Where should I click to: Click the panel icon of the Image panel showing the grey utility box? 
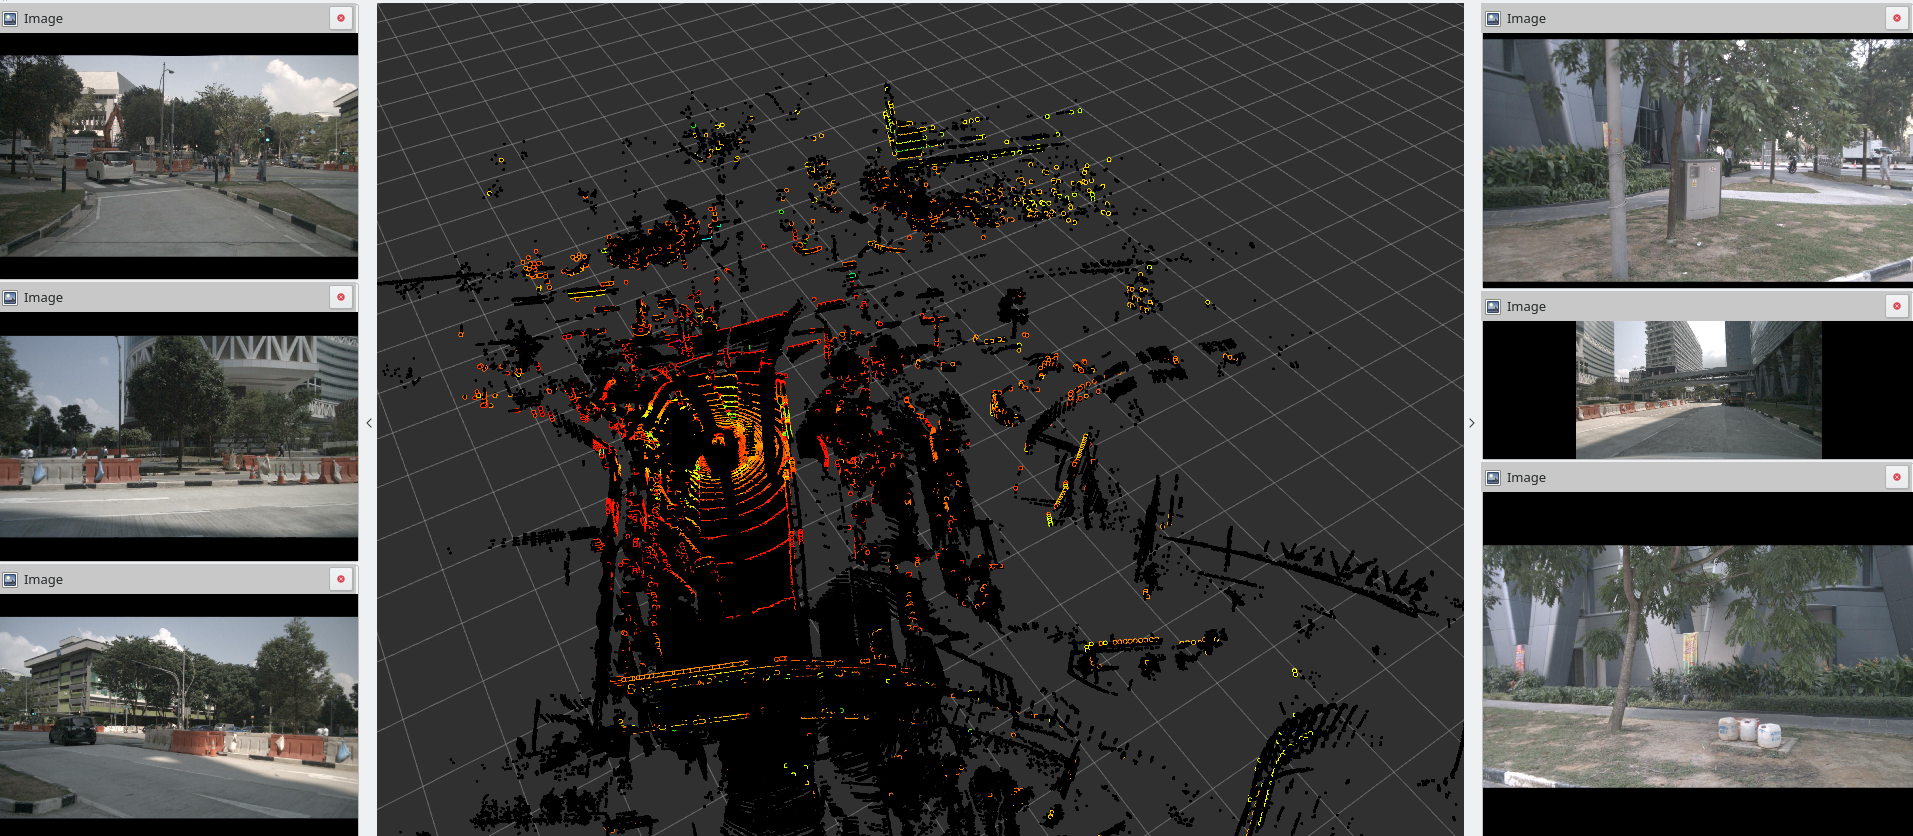1493,18
